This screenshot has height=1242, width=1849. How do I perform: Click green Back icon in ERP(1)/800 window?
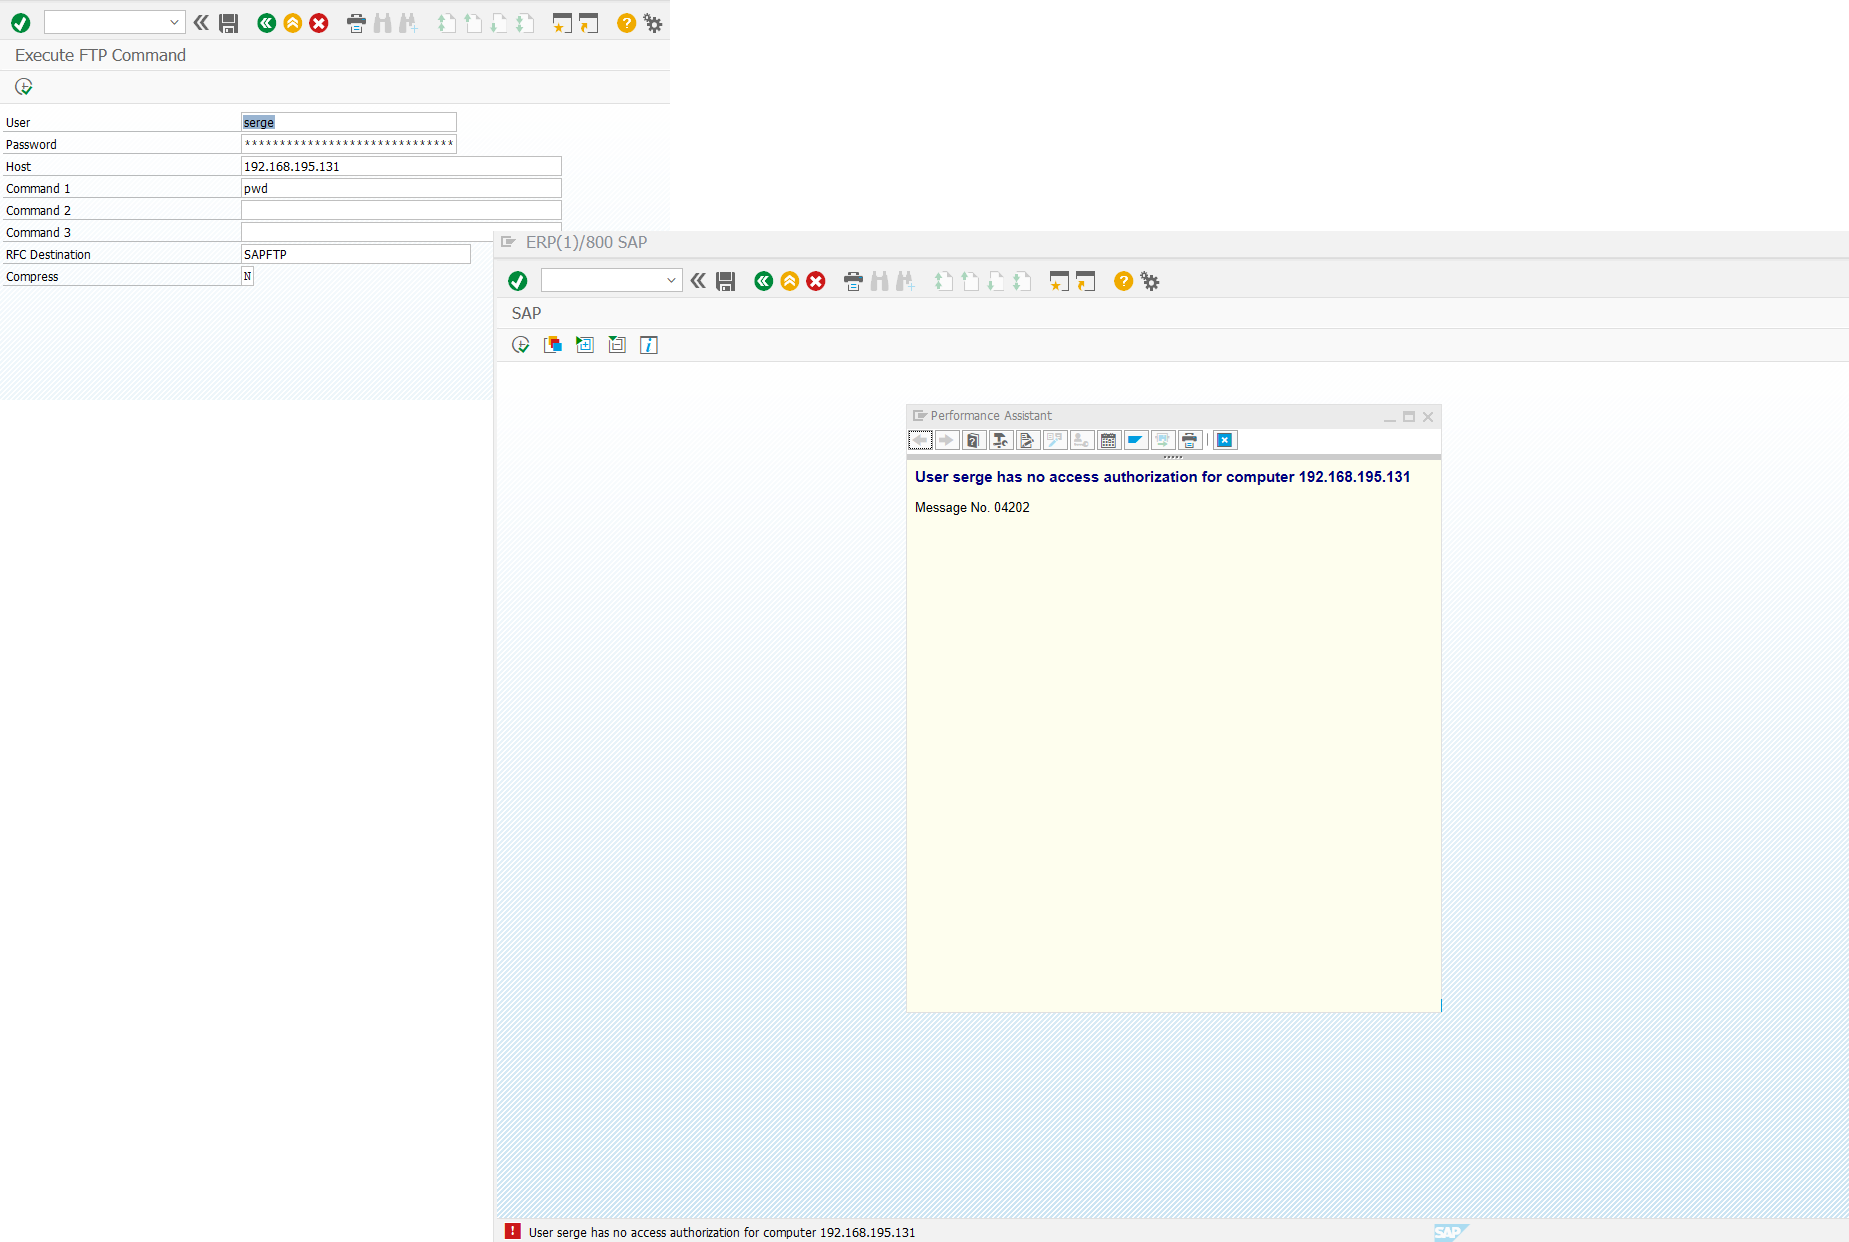(x=763, y=282)
